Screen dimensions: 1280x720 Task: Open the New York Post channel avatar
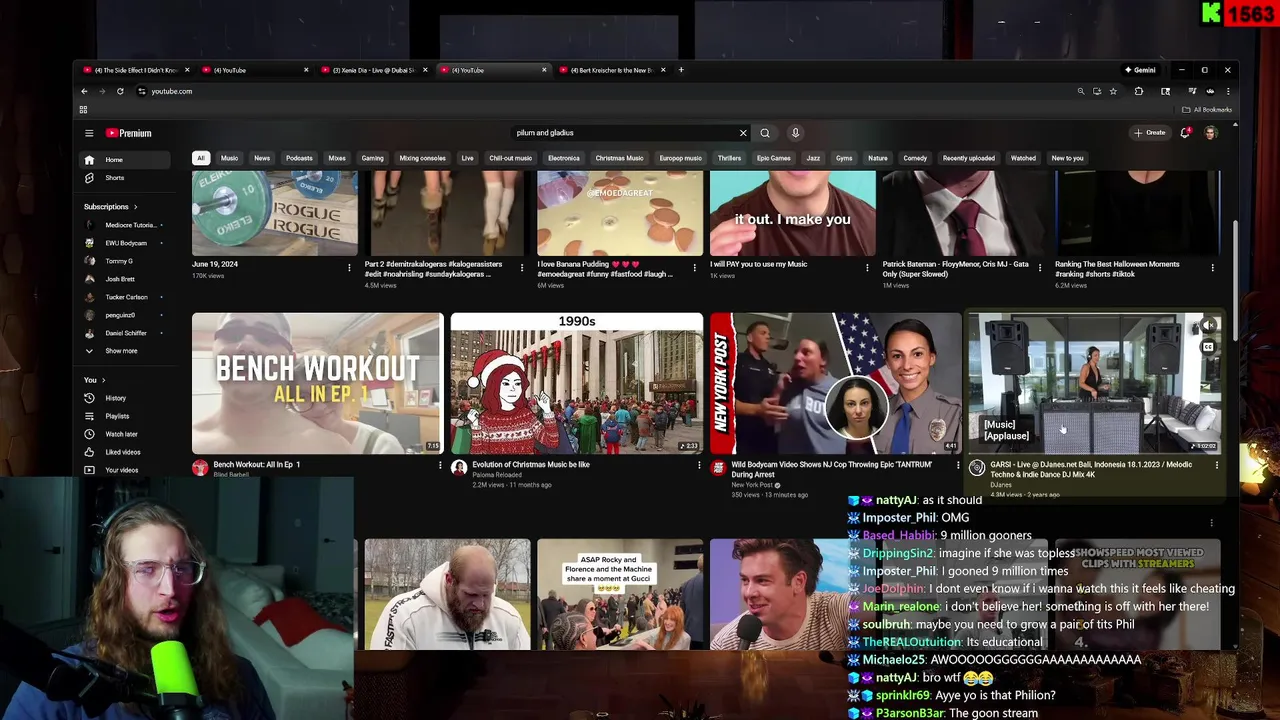click(x=718, y=467)
